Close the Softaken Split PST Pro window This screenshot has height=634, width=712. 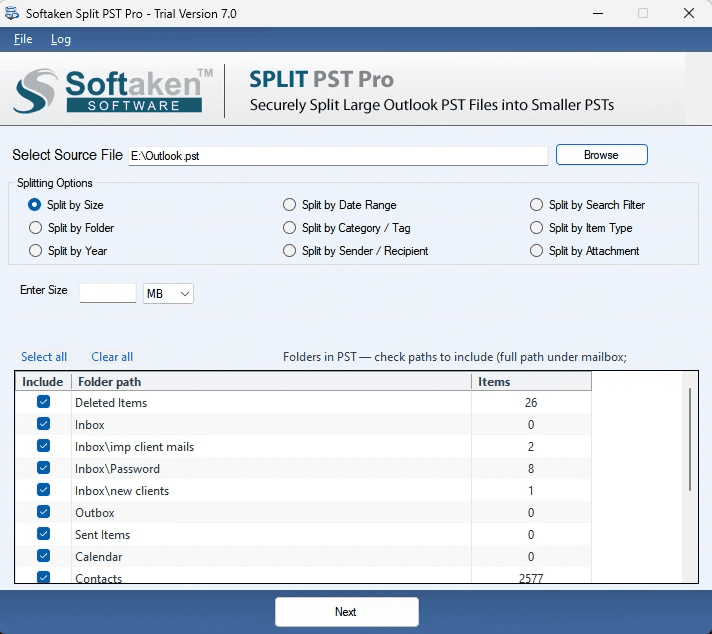point(689,14)
